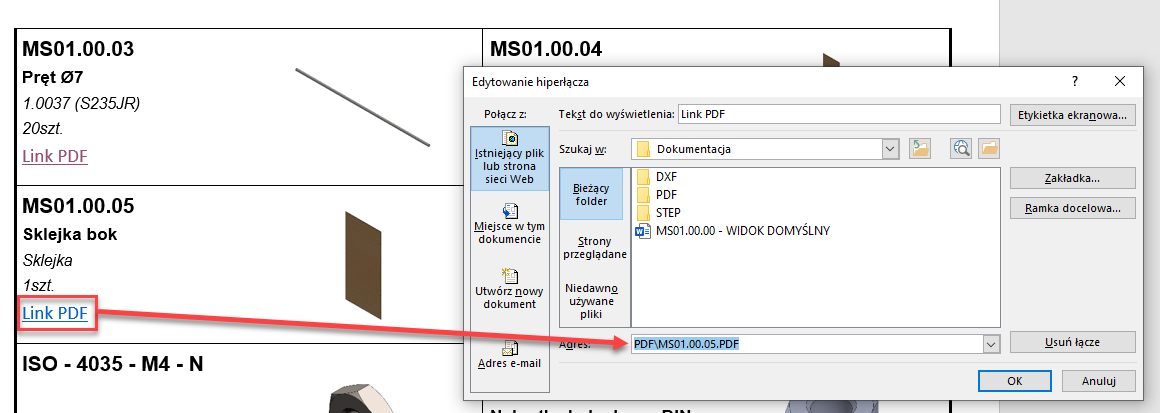The width and height of the screenshot is (1160, 413).
Task: Open the 'Adres' dropdown arrow
Action: tap(991, 344)
